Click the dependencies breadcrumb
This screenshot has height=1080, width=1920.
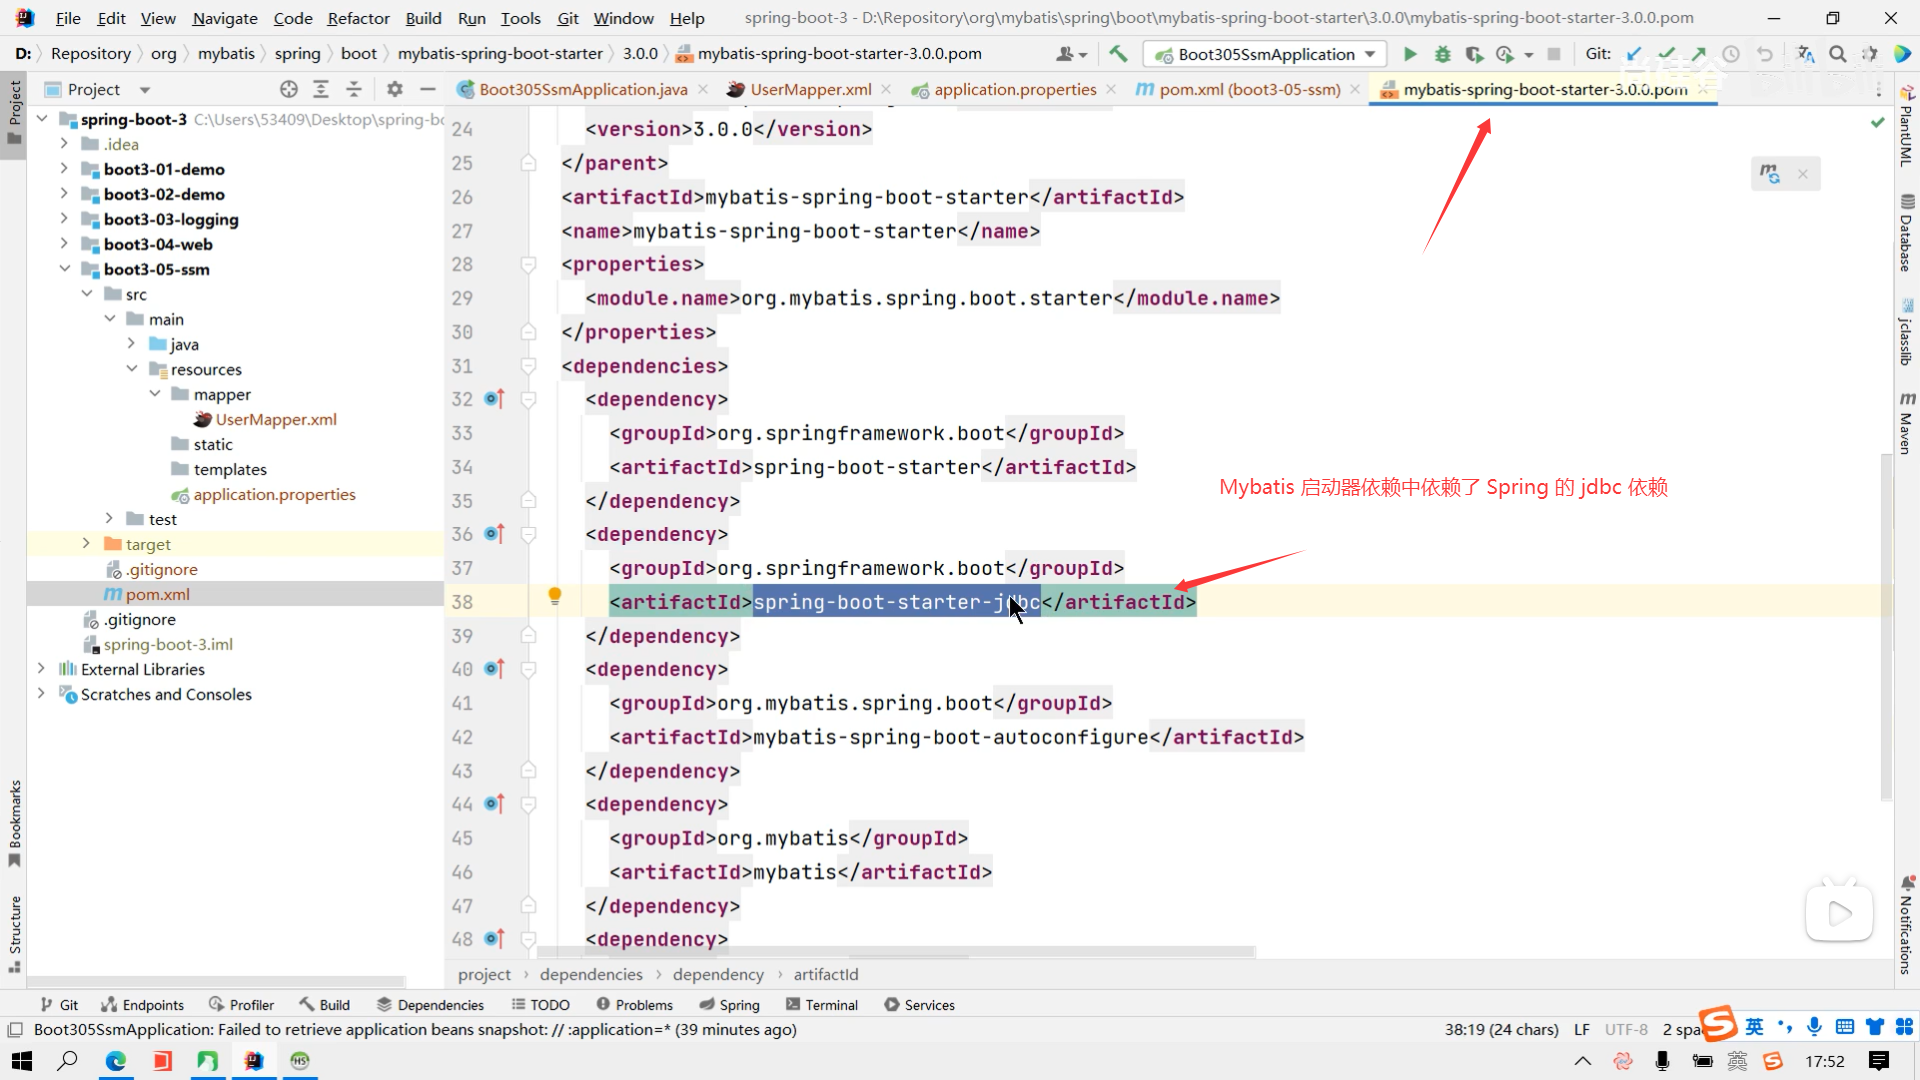tap(591, 974)
